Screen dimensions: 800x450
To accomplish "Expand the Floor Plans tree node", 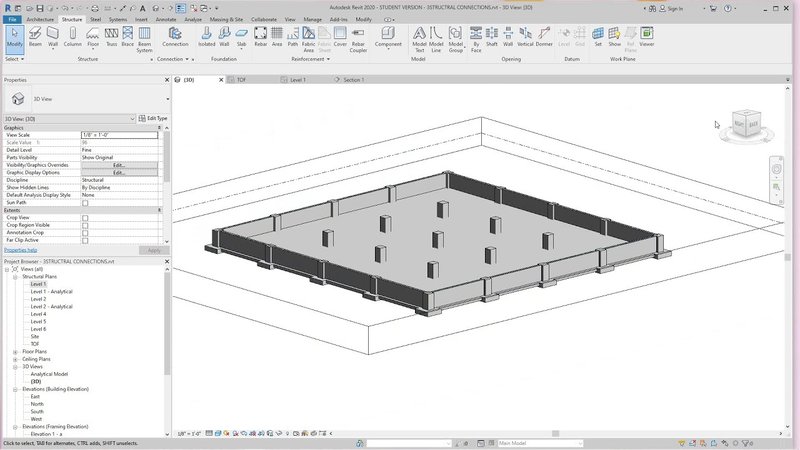I will (x=15, y=352).
